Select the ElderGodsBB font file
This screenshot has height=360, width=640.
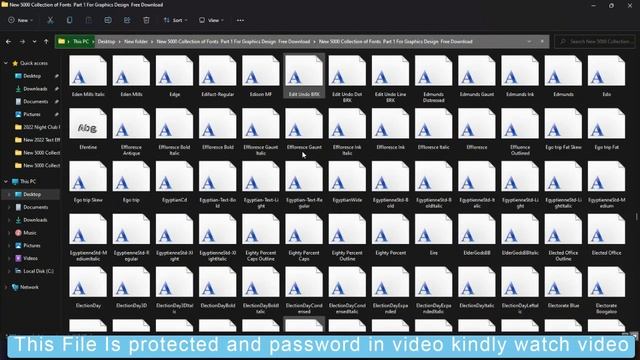click(477, 235)
